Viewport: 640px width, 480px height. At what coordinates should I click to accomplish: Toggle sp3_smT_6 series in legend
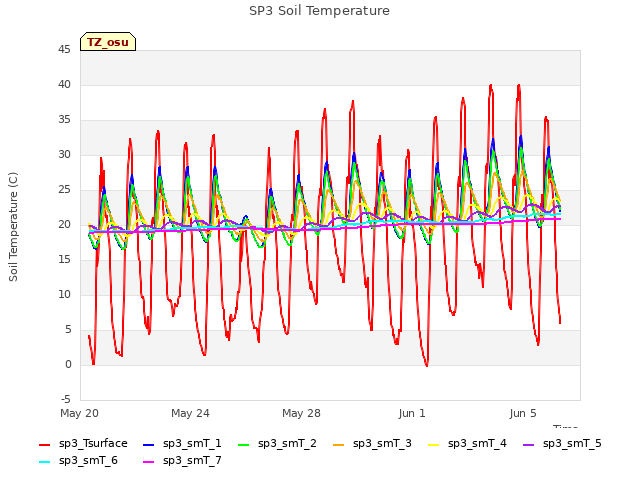point(78,461)
